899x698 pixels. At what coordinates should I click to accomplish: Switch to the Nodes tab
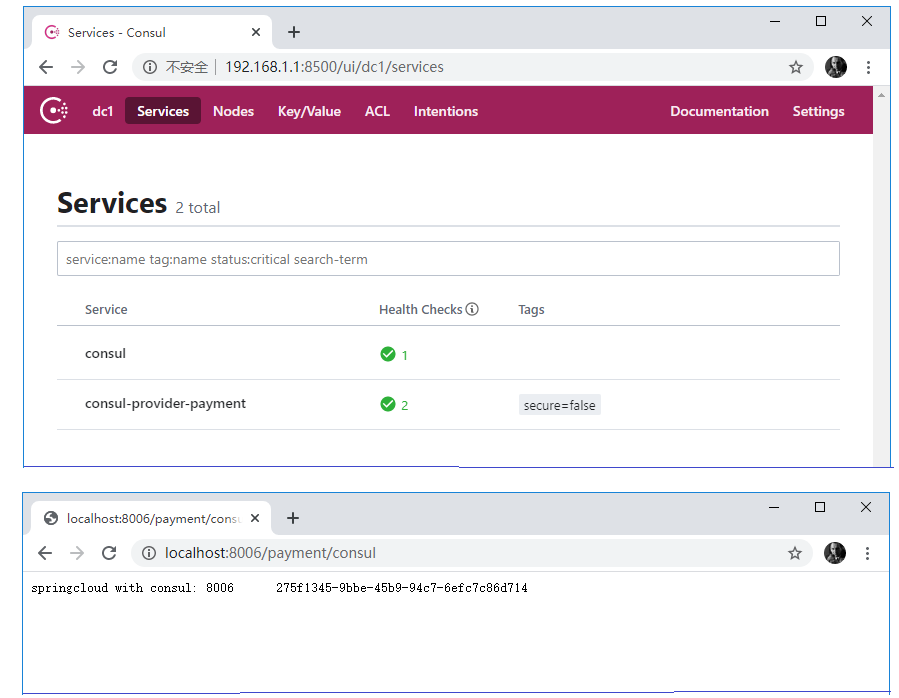coord(233,111)
